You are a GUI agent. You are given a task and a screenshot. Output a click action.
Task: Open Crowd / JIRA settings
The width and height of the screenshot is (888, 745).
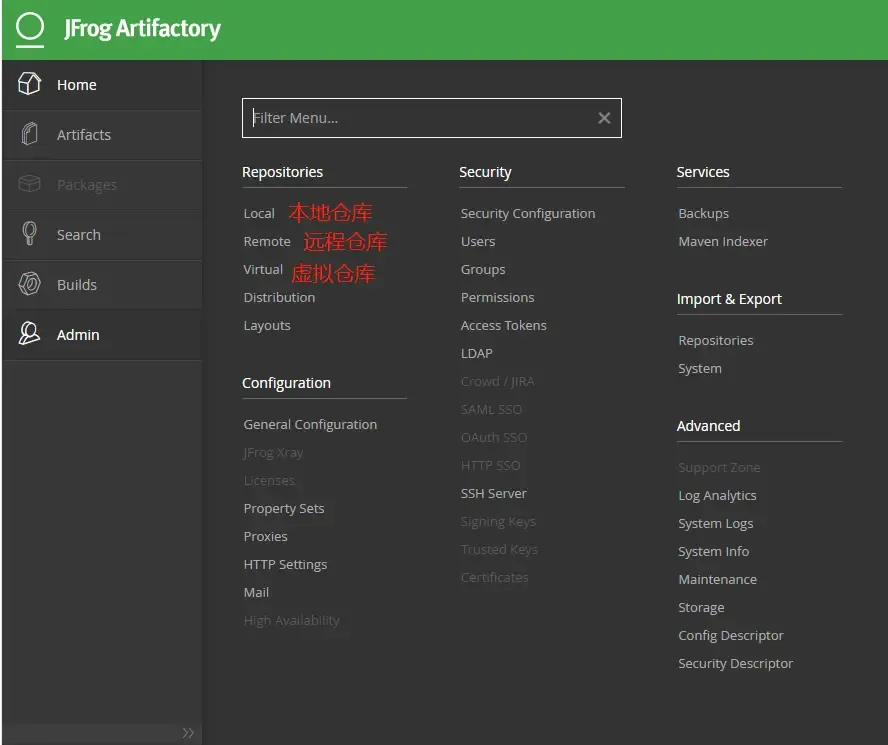(x=497, y=381)
